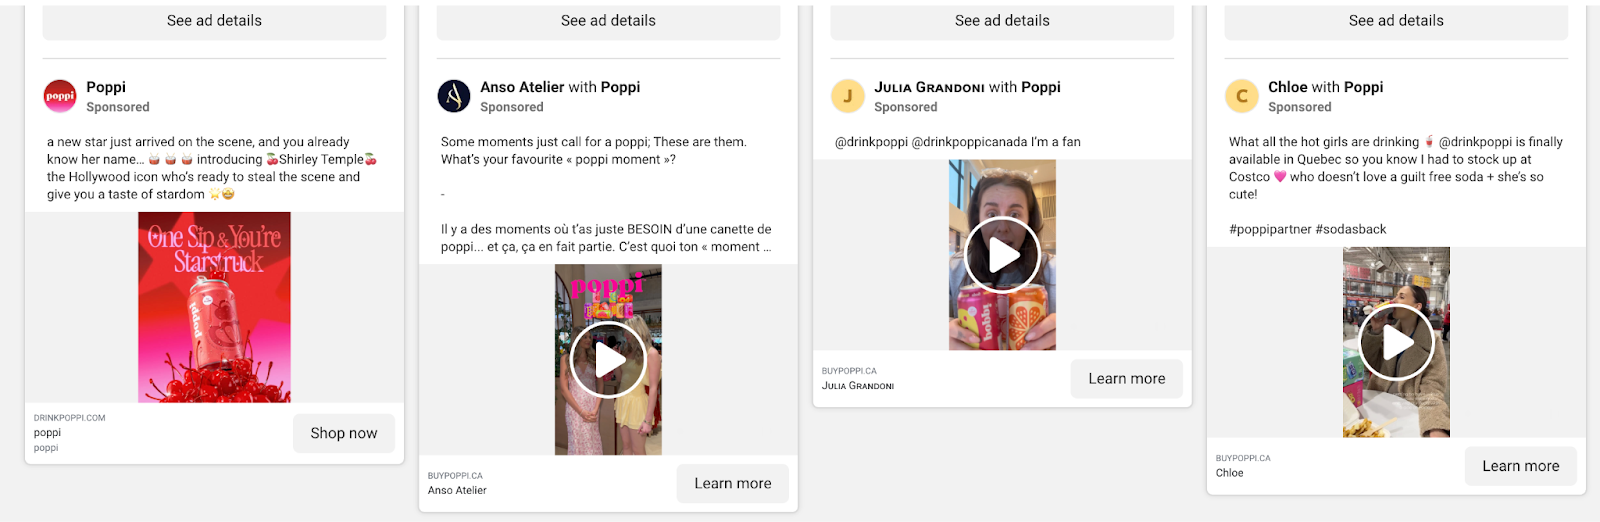1600x522 pixels.
Task: Open See ad details above Anso Atelier
Action: (608, 21)
